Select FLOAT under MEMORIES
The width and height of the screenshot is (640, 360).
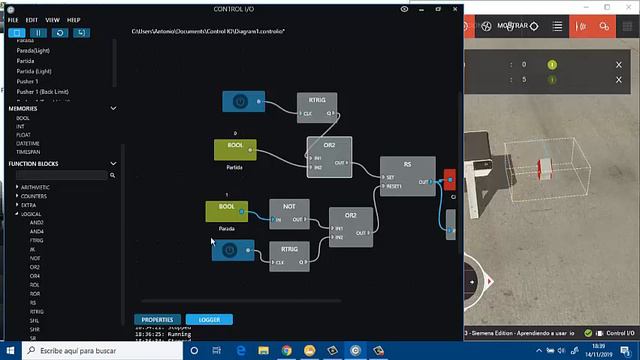tap(23, 135)
